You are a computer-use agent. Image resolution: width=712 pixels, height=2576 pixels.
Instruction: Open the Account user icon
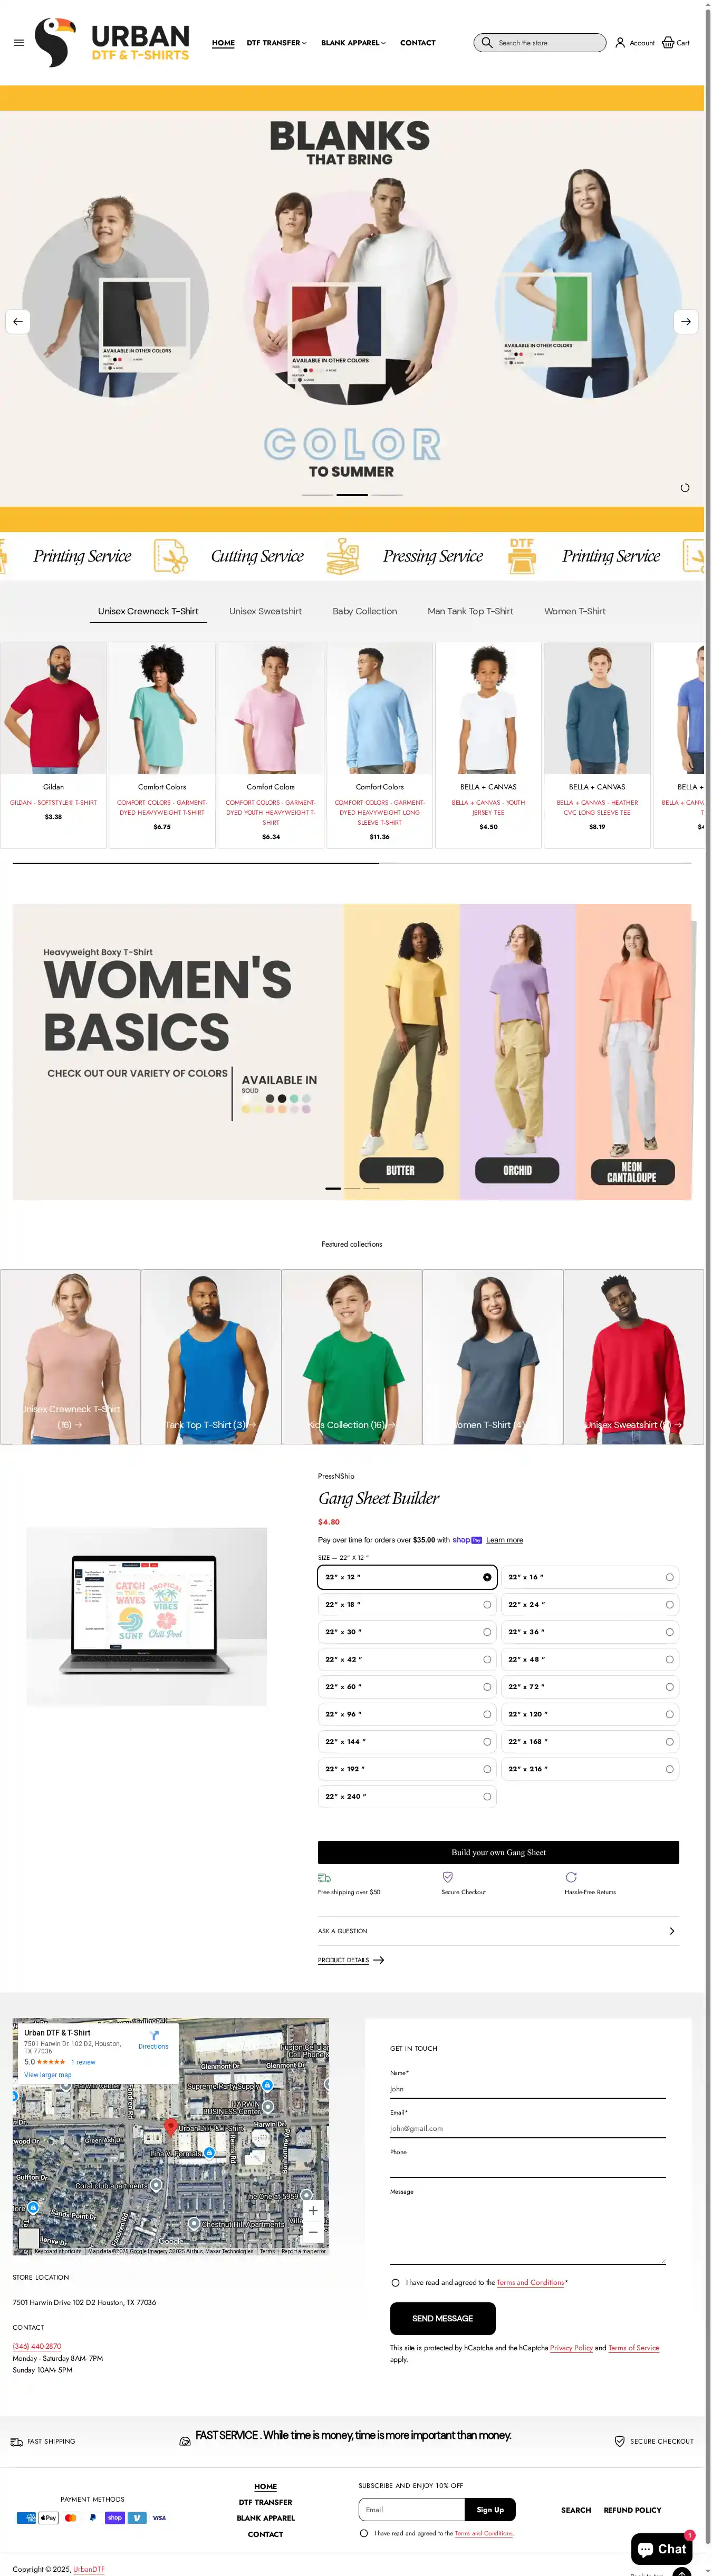(620, 43)
